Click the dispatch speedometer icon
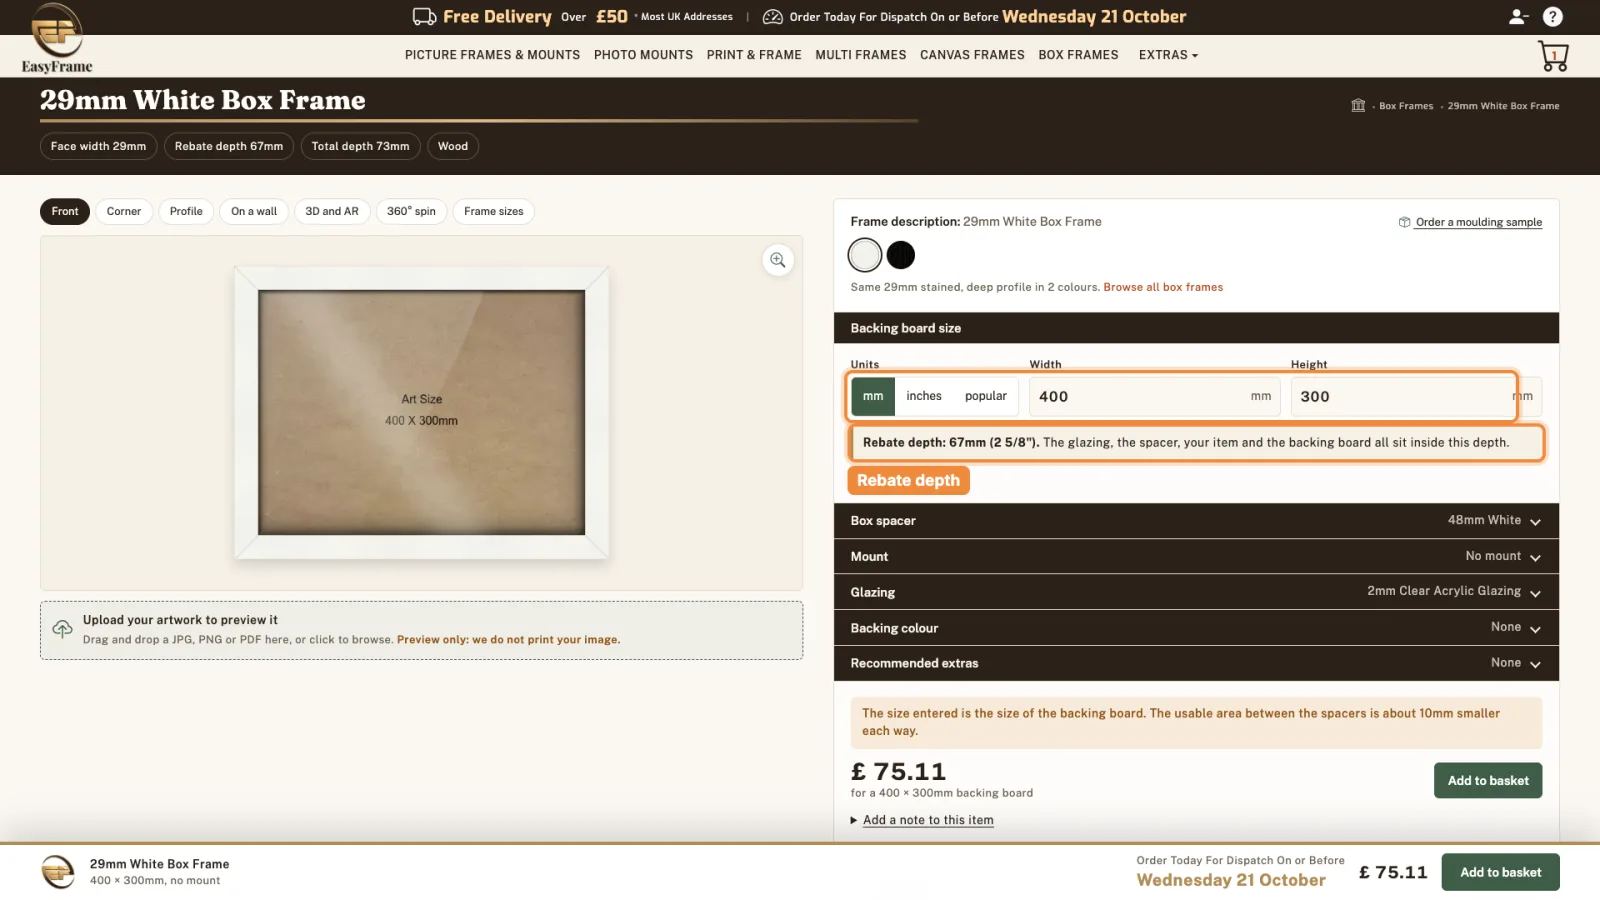This screenshot has width=1600, height=900. click(x=772, y=17)
